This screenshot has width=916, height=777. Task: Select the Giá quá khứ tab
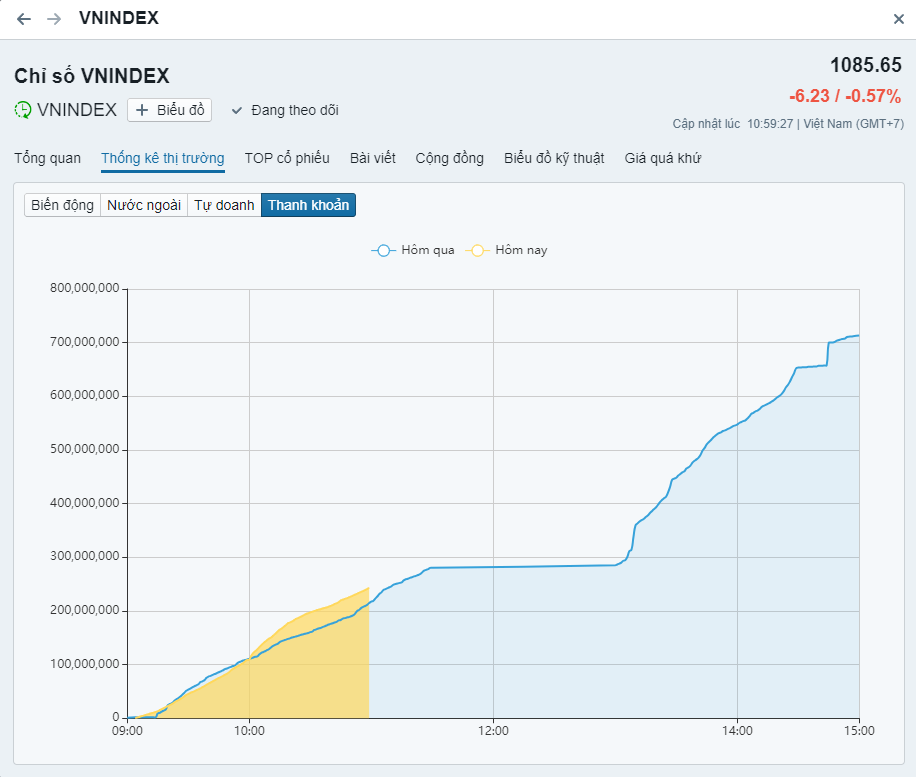pos(662,158)
